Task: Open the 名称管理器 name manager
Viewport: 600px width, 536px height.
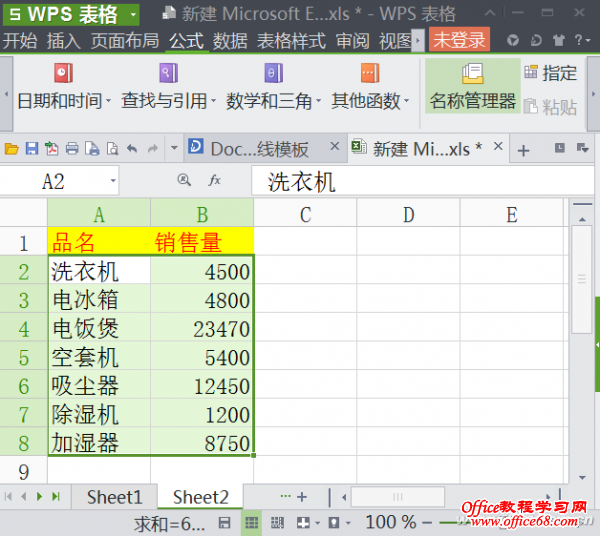Action: 472,87
